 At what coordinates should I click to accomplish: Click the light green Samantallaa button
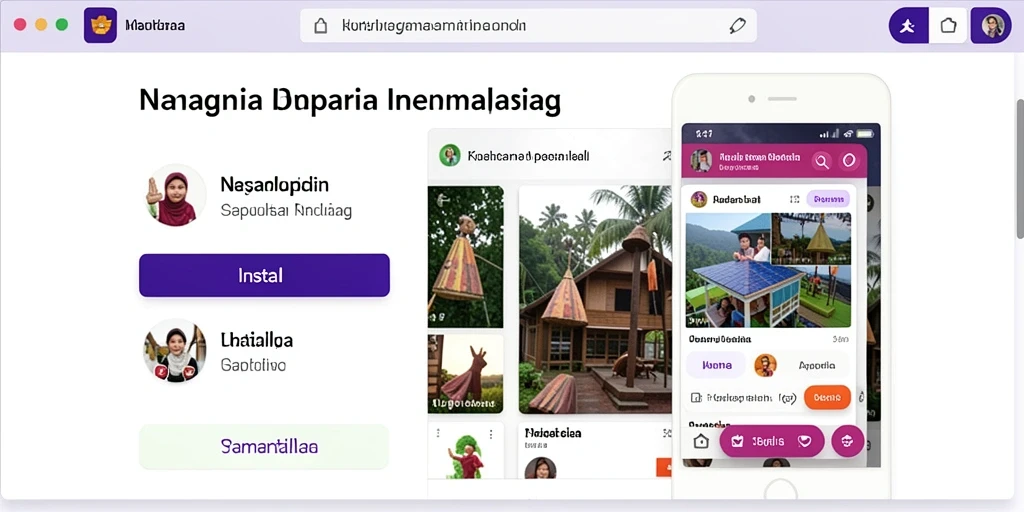(264, 447)
